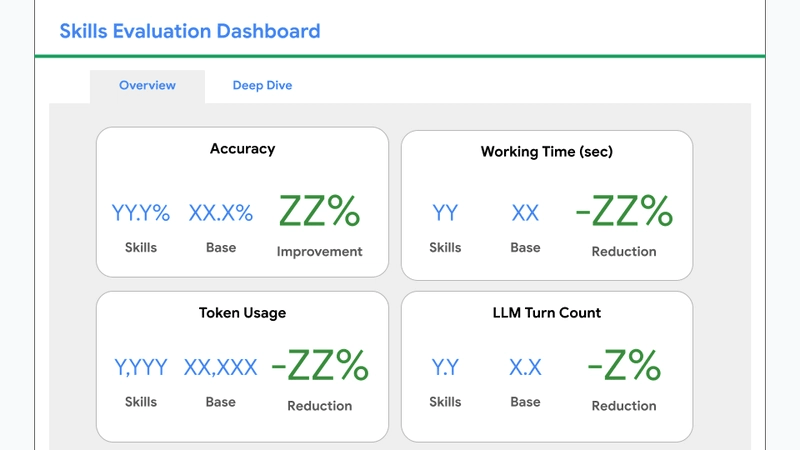Select the Accuracy card heading
Viewport: 800px width, 450px height.
(242, 149)
